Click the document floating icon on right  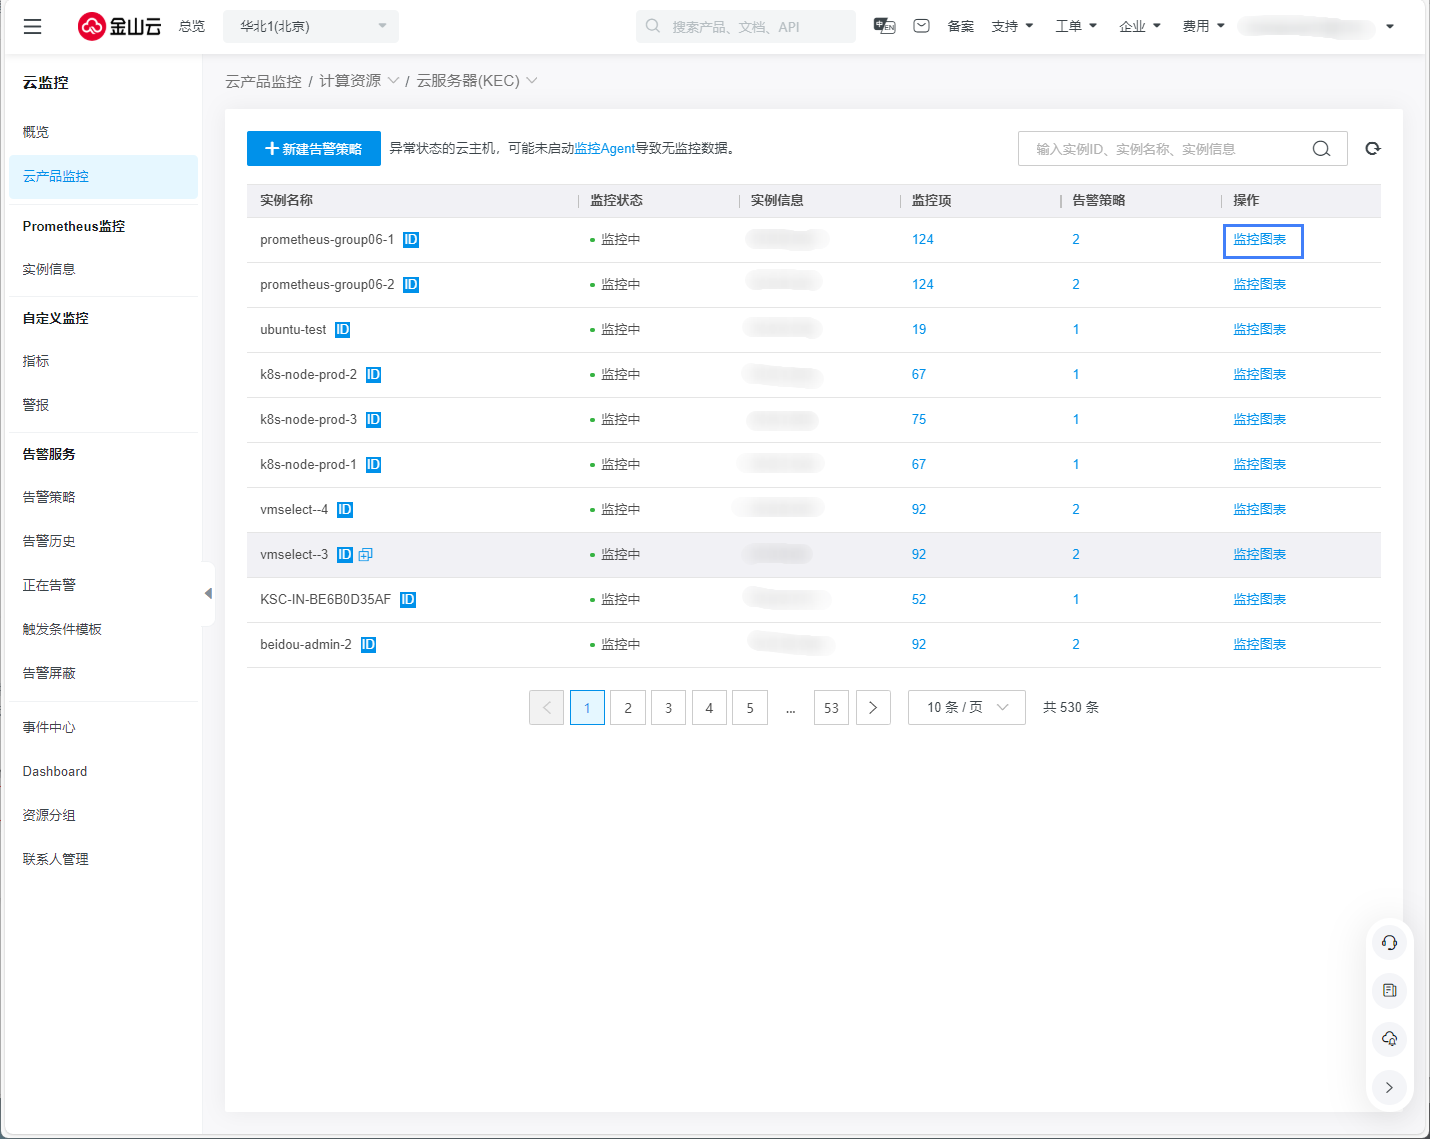[x=1389, y=990]
